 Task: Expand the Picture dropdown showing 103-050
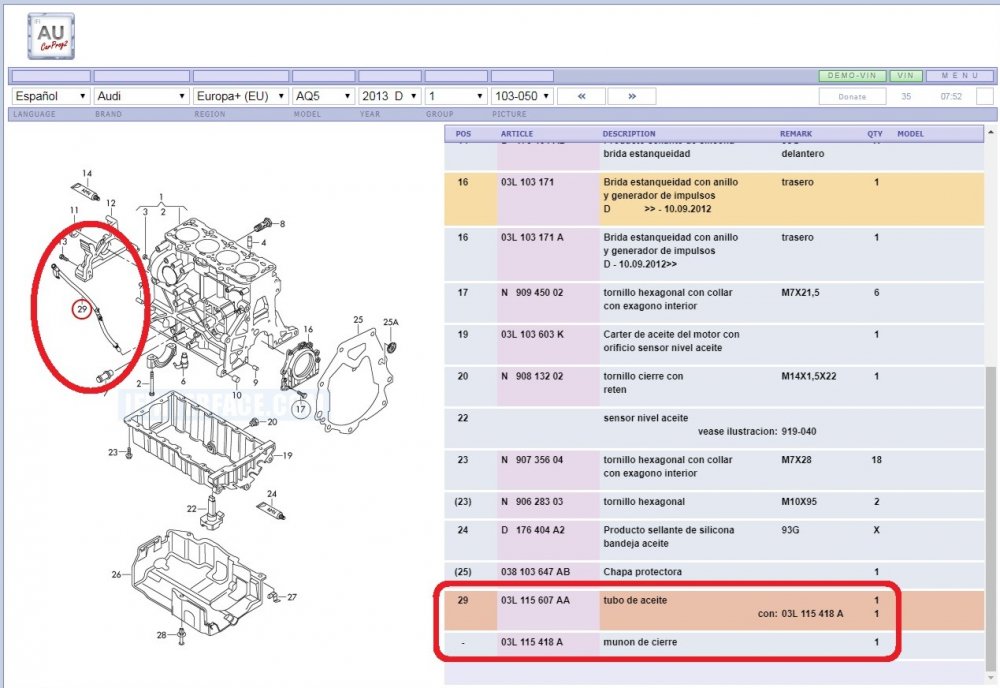tap(522, 96)
